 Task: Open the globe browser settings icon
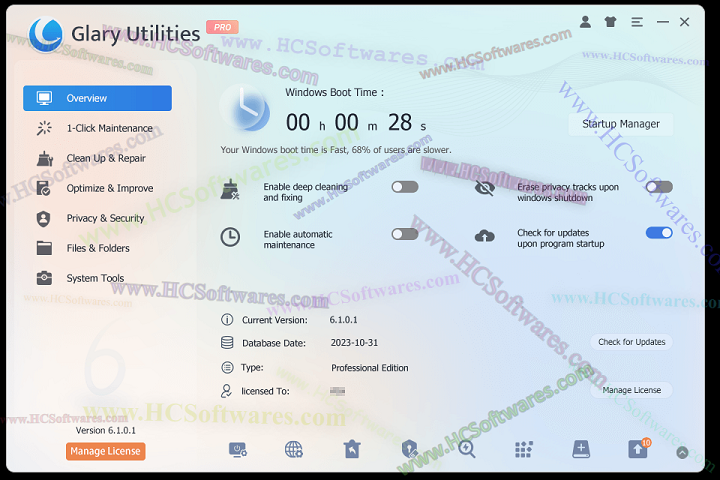point(294,450)
